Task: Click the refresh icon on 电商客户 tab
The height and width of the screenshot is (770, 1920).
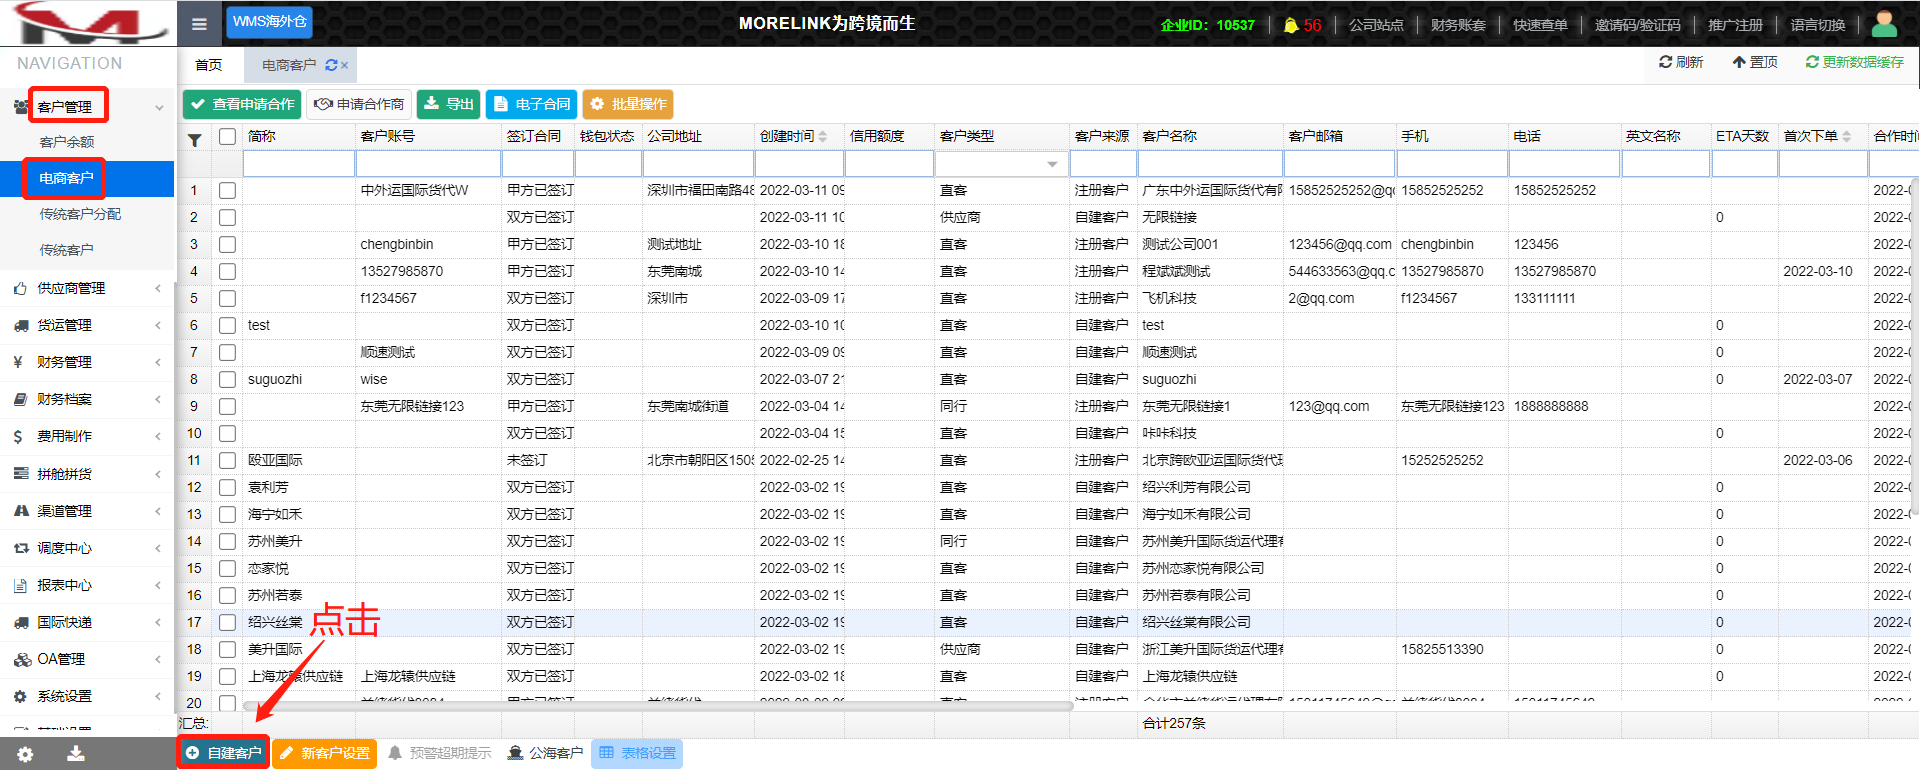Action: point(331,65)
